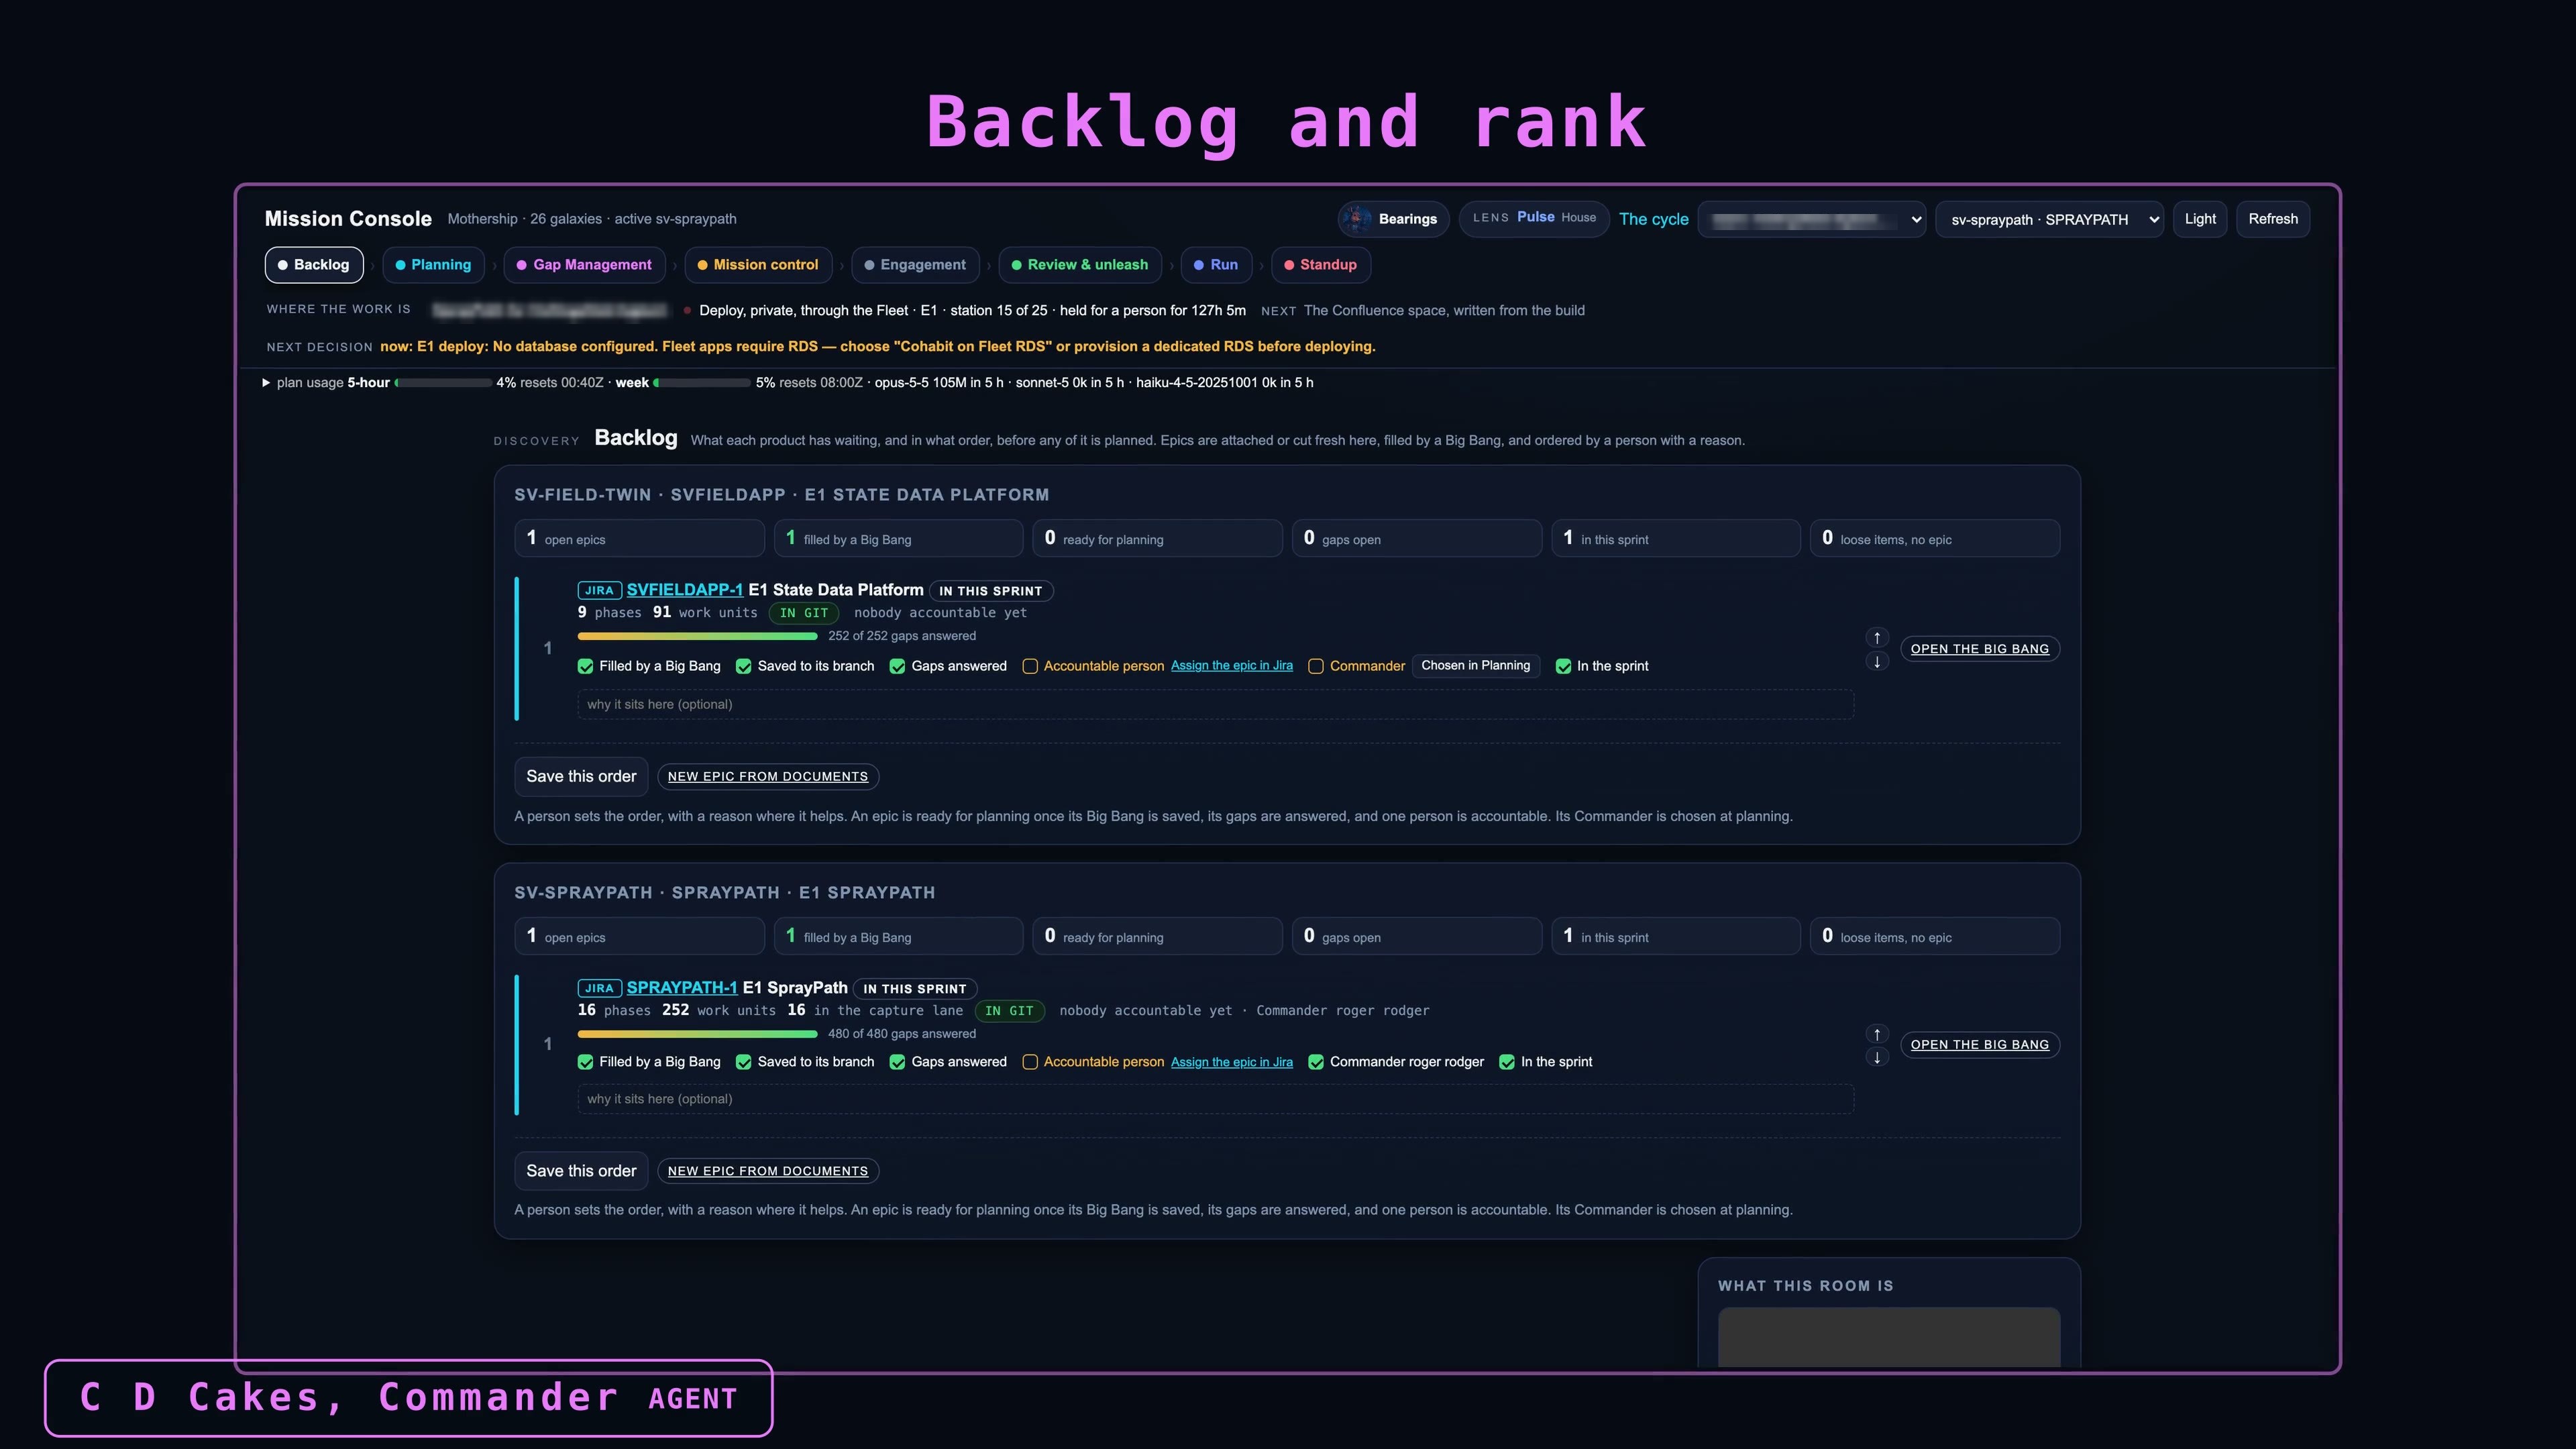
Task: Open the Standup tab
Action: pos(1321,265)
